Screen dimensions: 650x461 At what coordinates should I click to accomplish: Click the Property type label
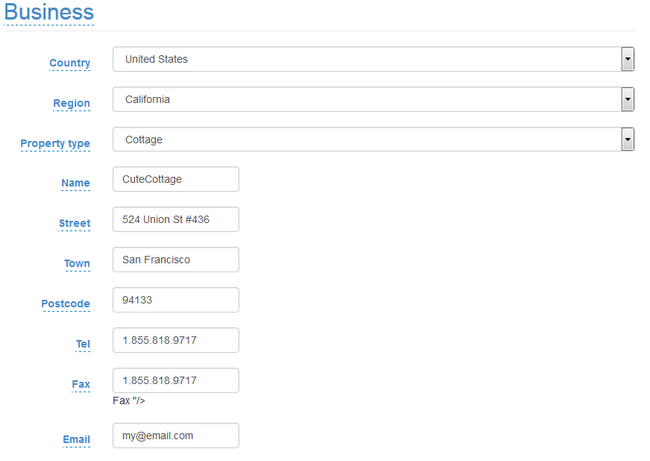tap(55, 144)
